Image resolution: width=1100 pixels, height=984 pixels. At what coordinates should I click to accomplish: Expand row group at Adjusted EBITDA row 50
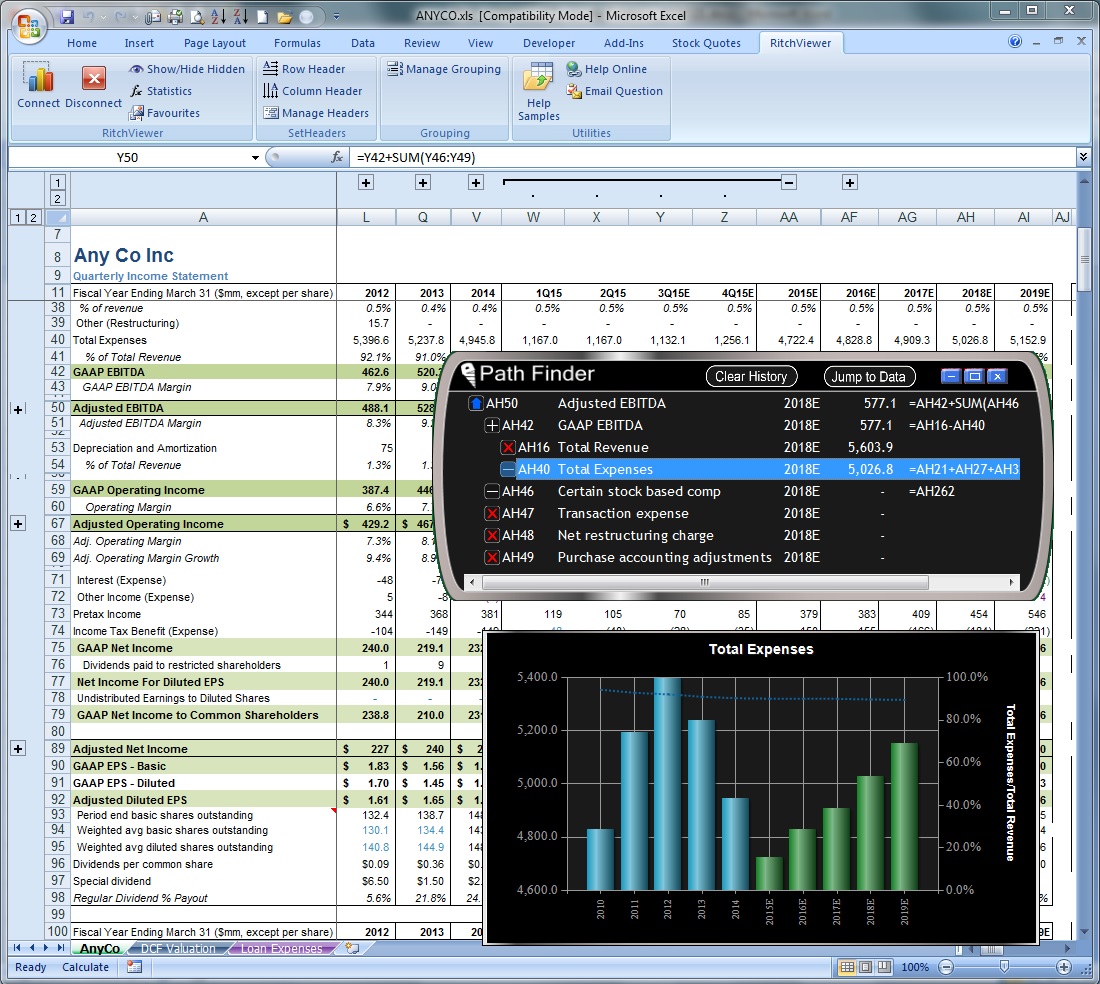pos(18,409)
